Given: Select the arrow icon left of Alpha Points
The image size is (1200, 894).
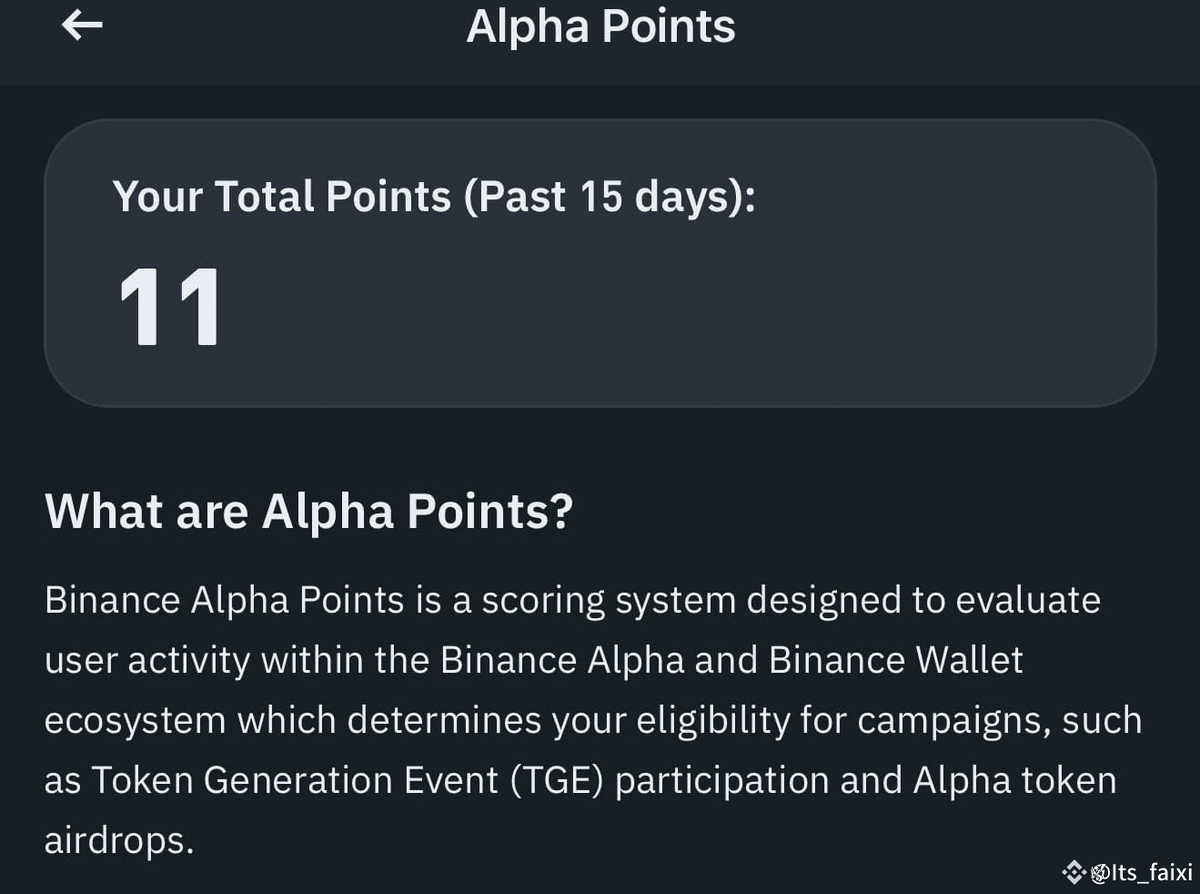Looking at the screenshot, I should (83, 26).
